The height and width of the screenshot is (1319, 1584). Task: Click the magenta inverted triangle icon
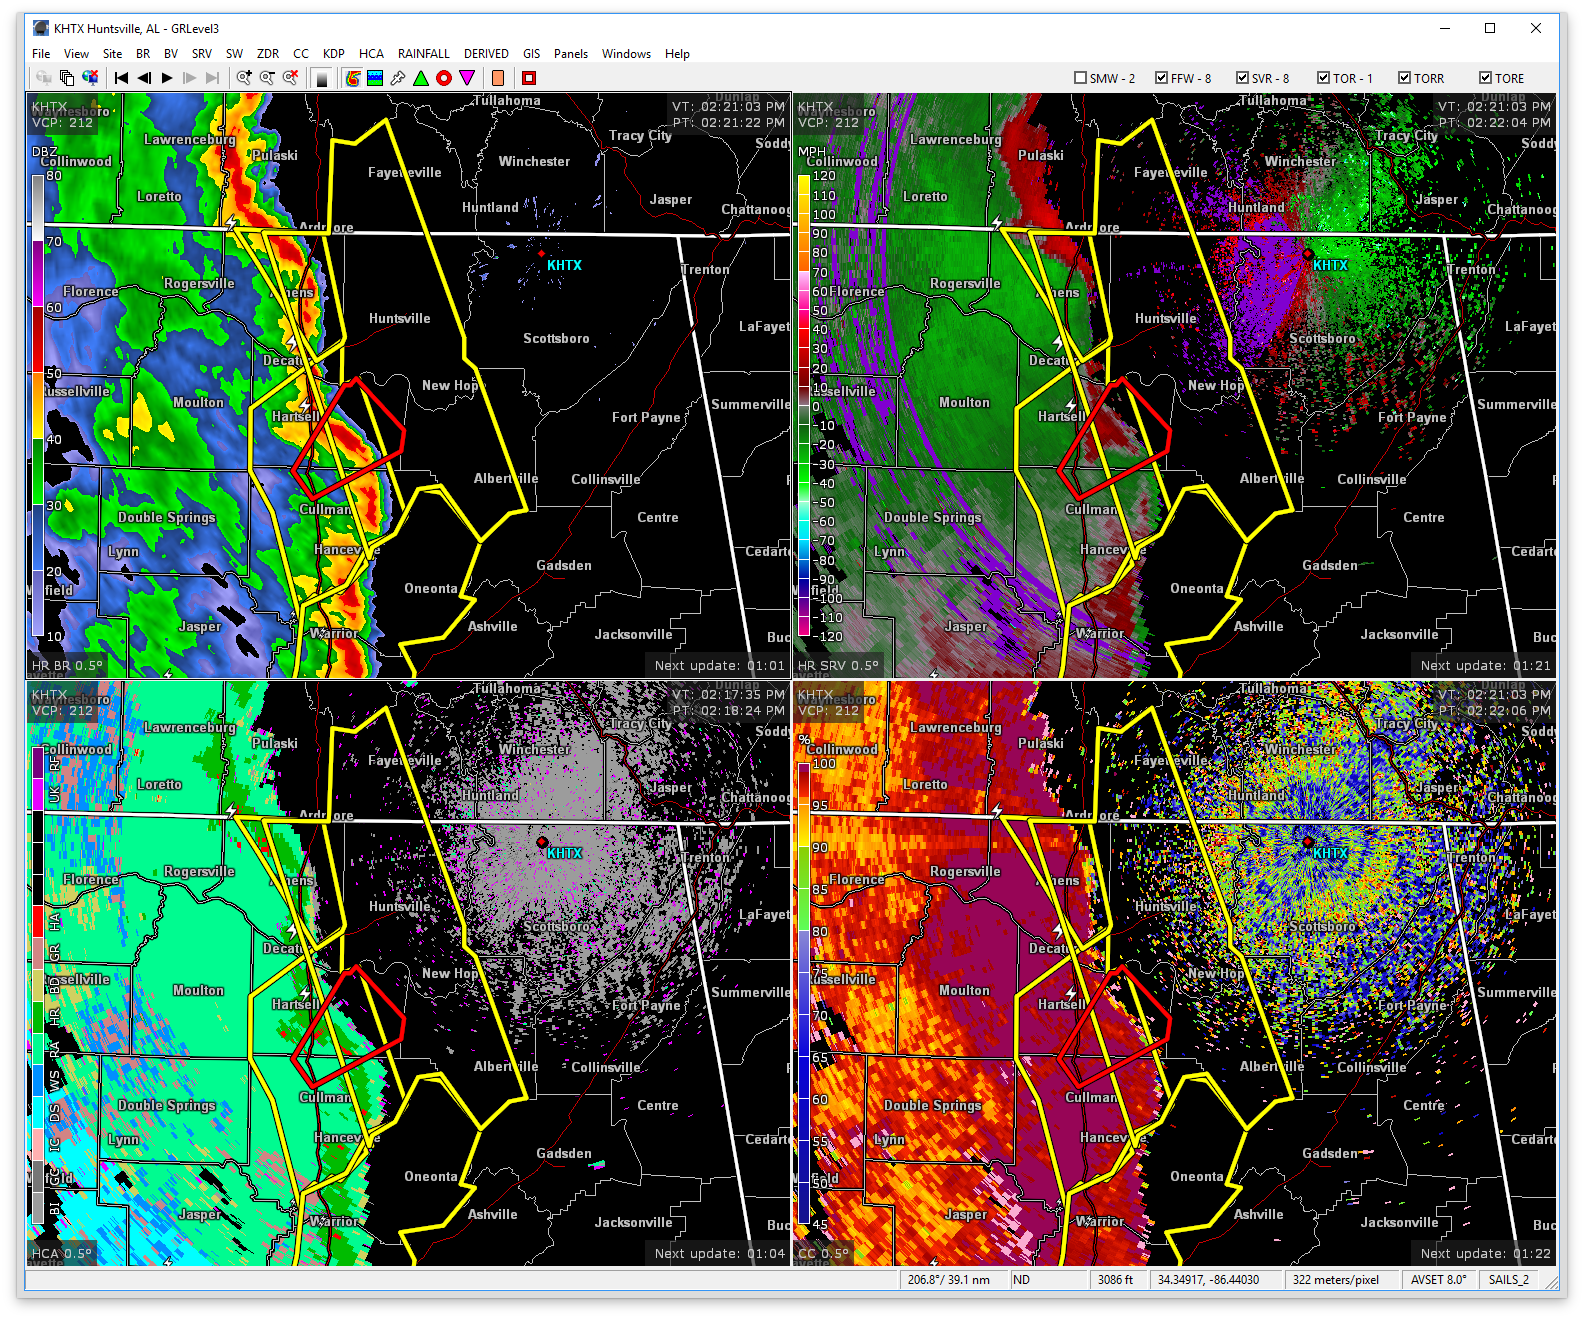[467, 78]
